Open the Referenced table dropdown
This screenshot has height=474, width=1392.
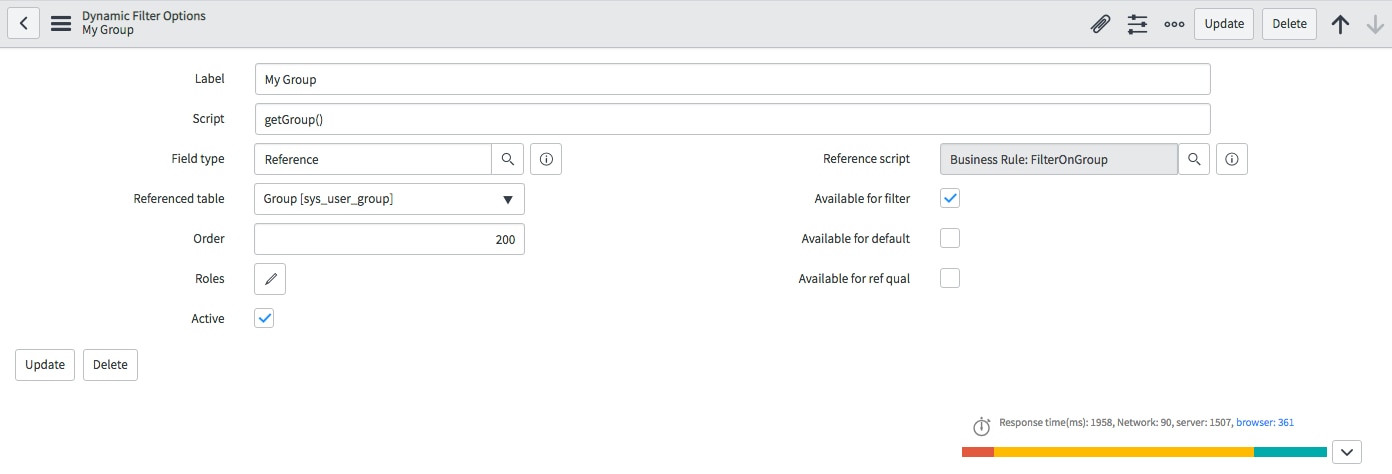(x=389, y=199)
